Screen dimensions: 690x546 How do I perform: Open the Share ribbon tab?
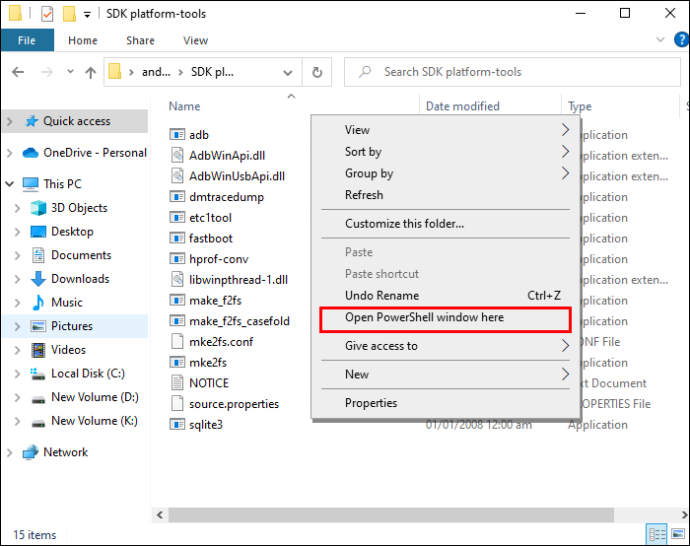coord(140,40)
